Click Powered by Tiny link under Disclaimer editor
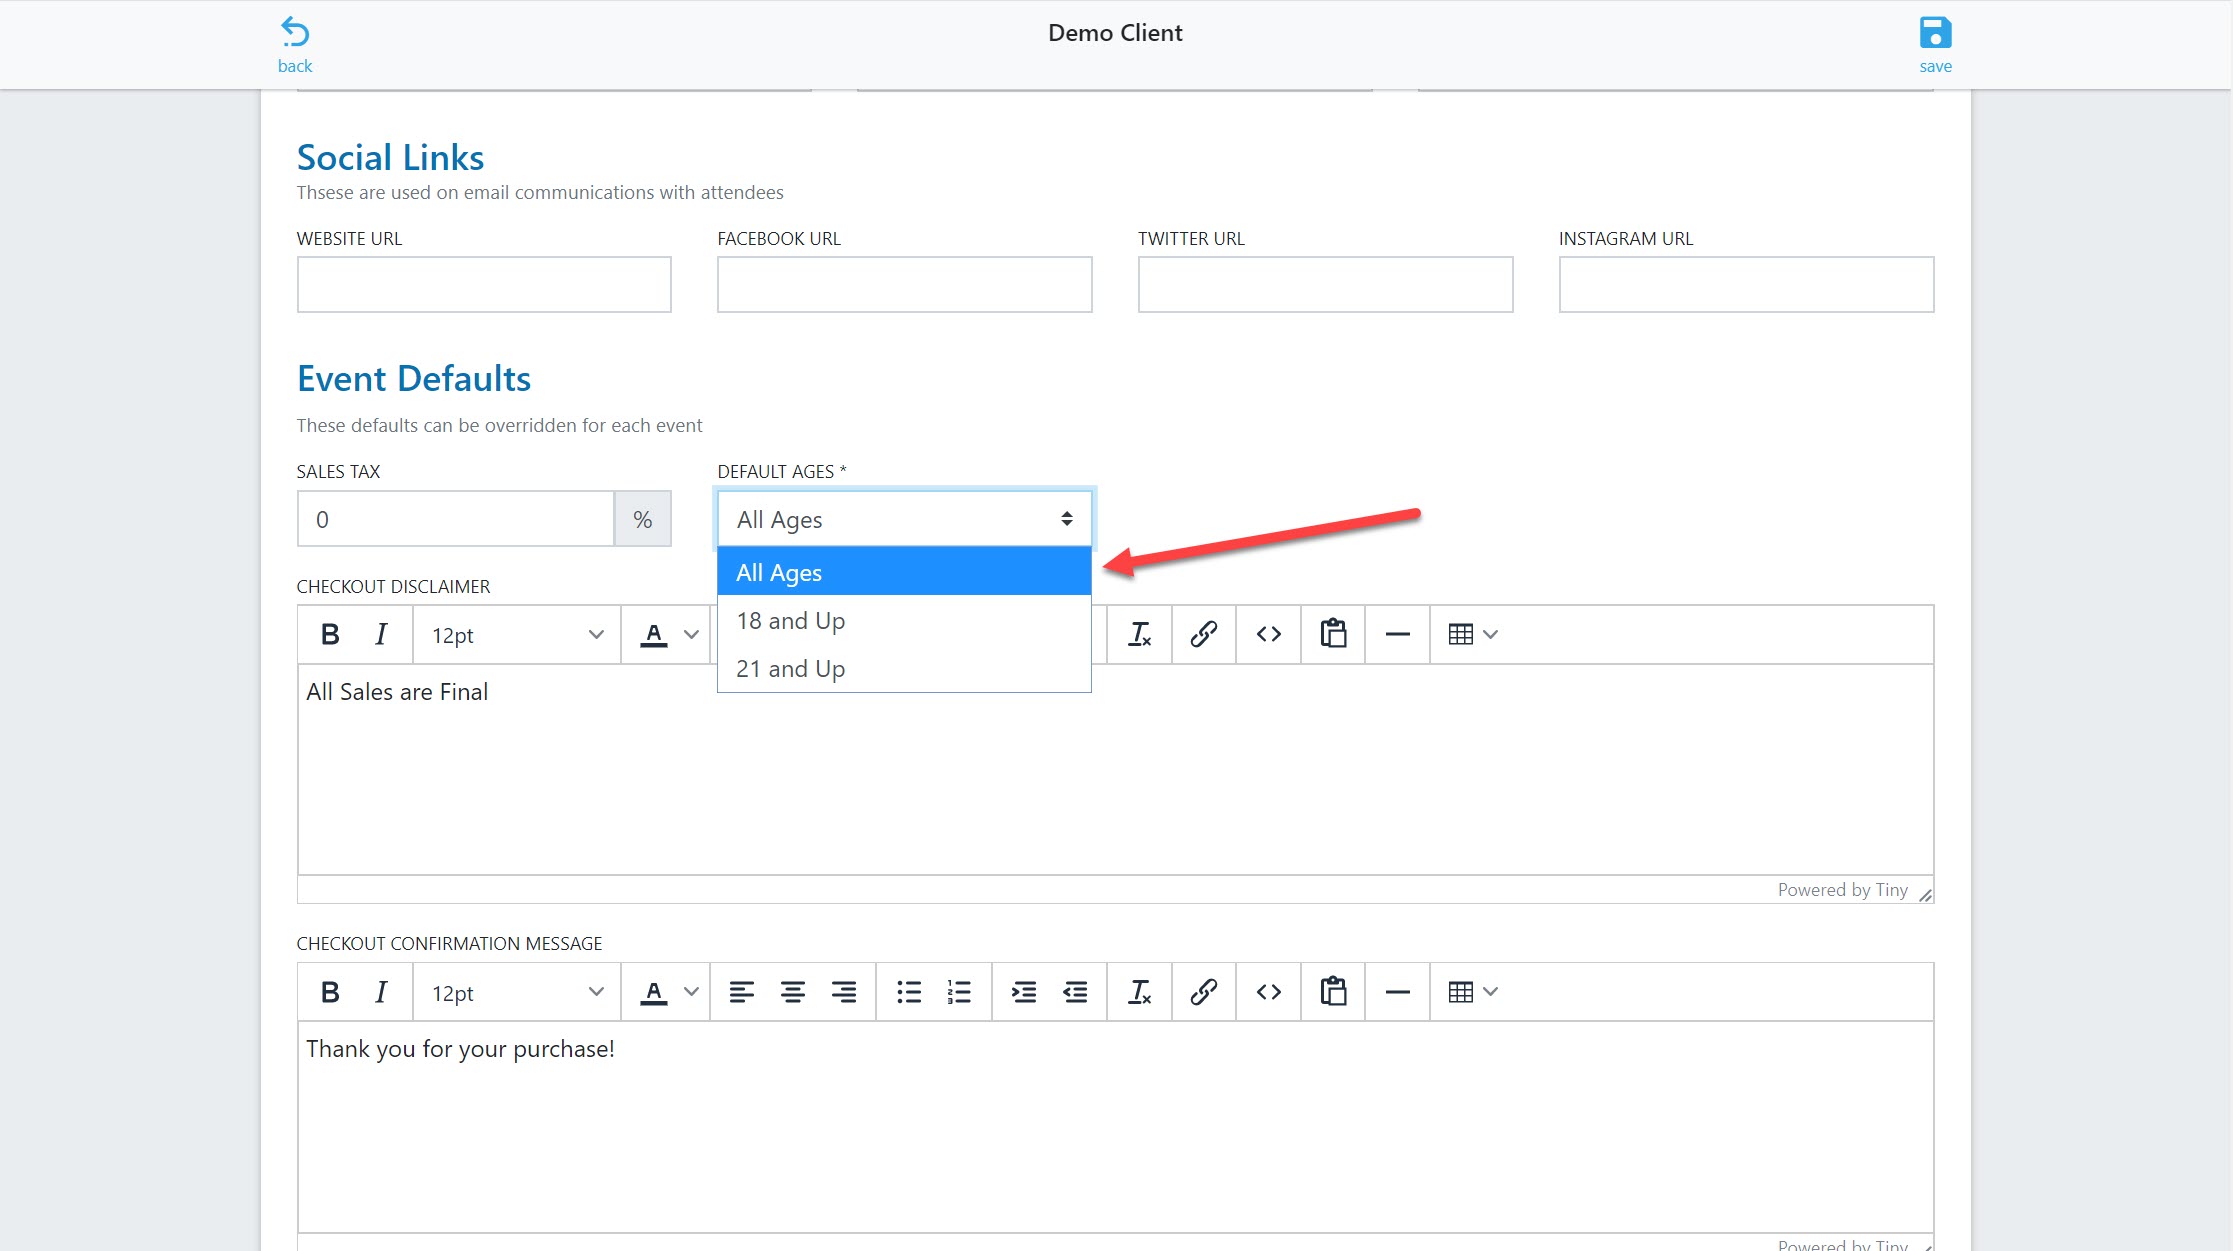The height and width of the screenshot is (1251, 2233). click(x=1842, y=890)
